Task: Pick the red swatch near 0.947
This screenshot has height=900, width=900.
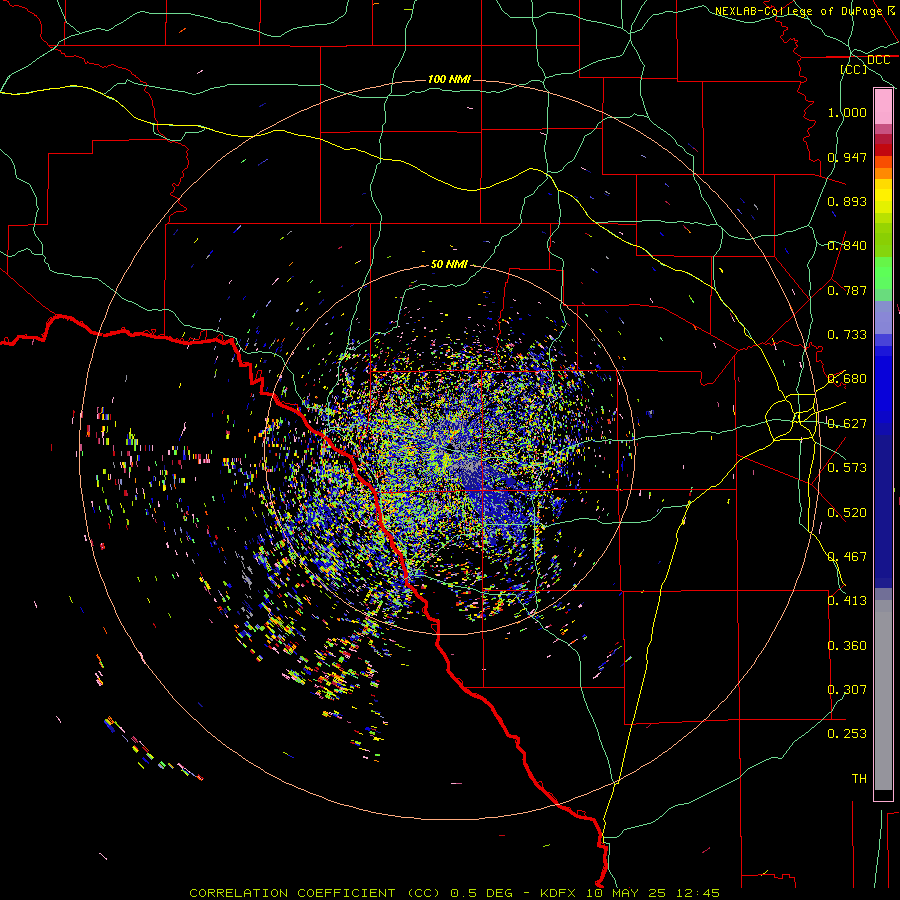Action: [x=883, y=150]
